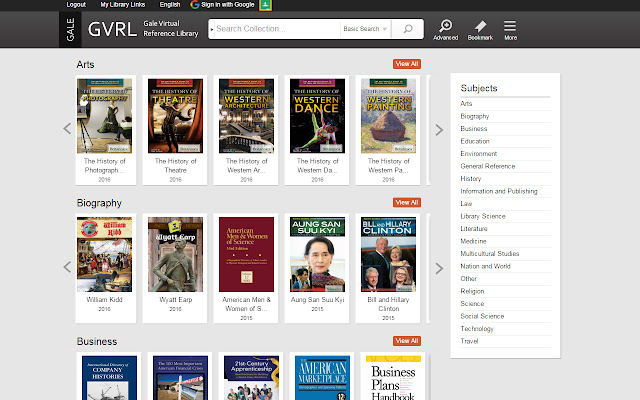Open the William Kidd book cover
The width and height of the screenshot is (640, 400).
(104, 254)
